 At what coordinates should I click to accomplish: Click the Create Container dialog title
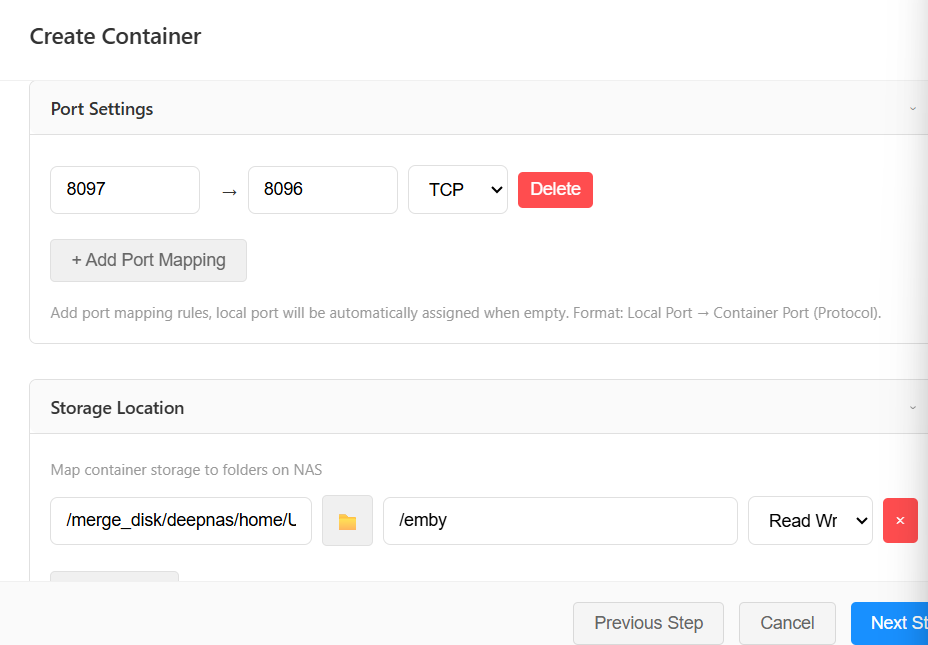115,37
